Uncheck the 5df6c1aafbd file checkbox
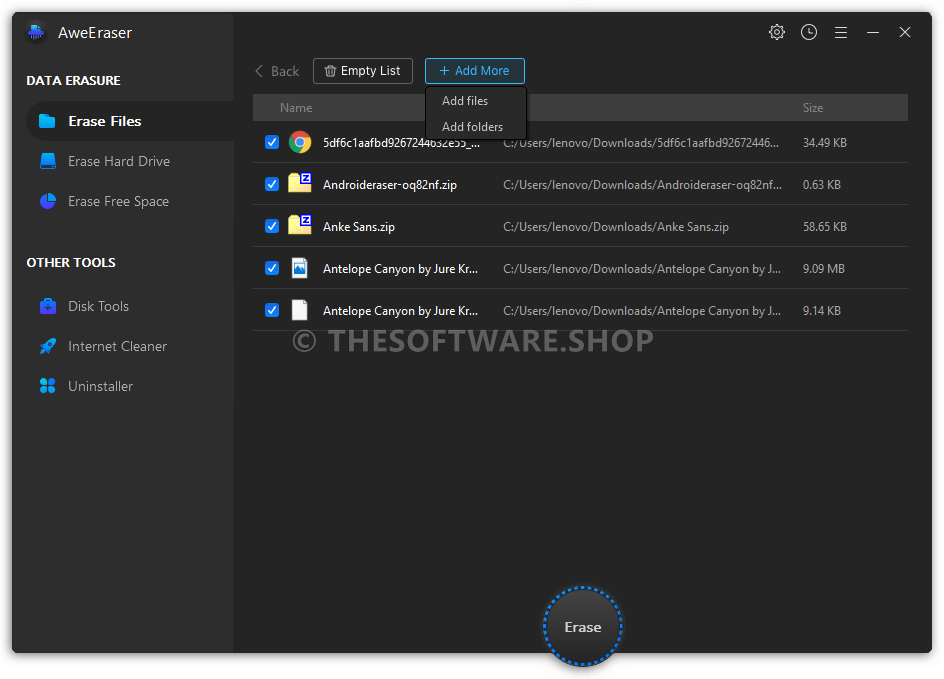The image size is (944, 679). point(272,142)
